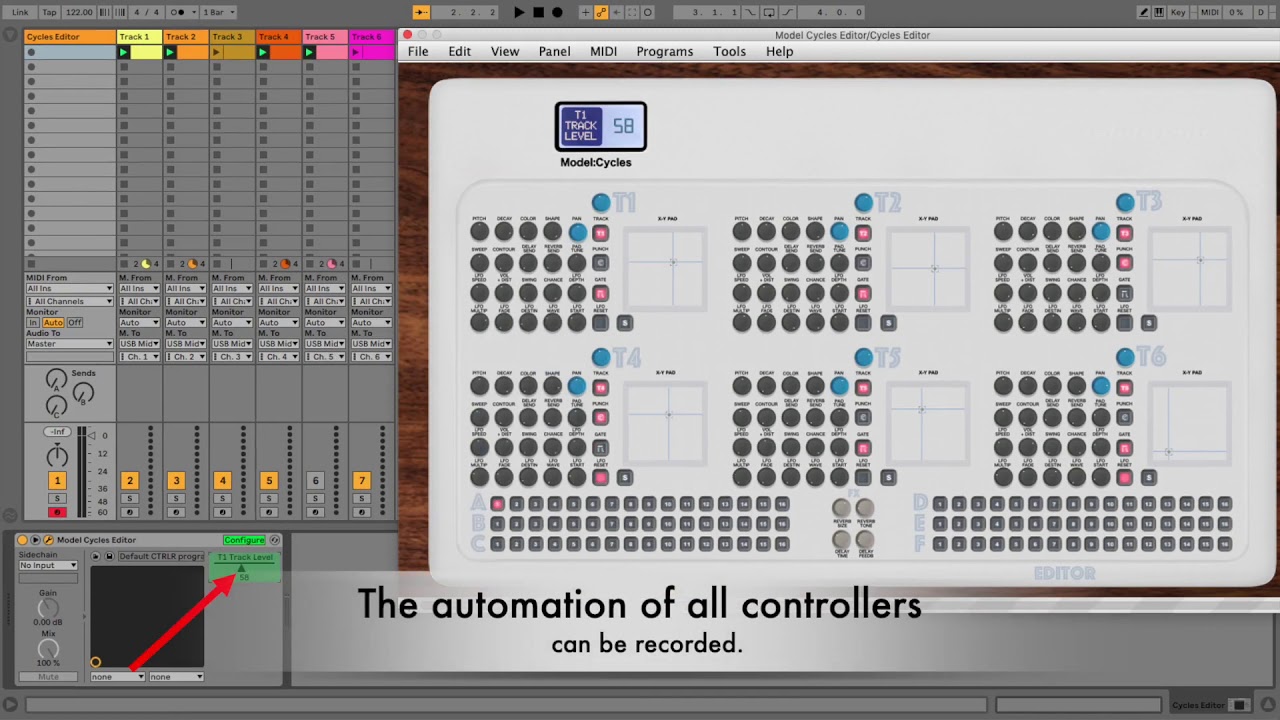Toggle automation arm chain icon

point(601,12)
